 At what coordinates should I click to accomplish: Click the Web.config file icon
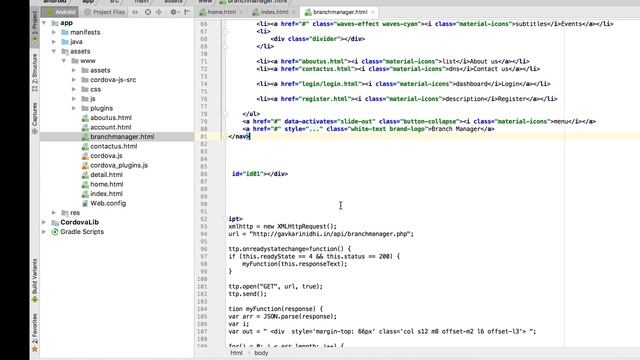click(x=85, y=203)
